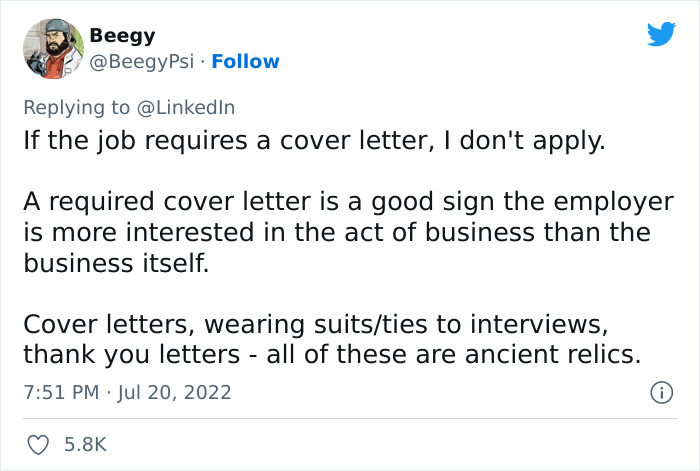Open the @BeegyPsi handle link
This screenshot has height=471, width=700.
(x=141, y=62)
